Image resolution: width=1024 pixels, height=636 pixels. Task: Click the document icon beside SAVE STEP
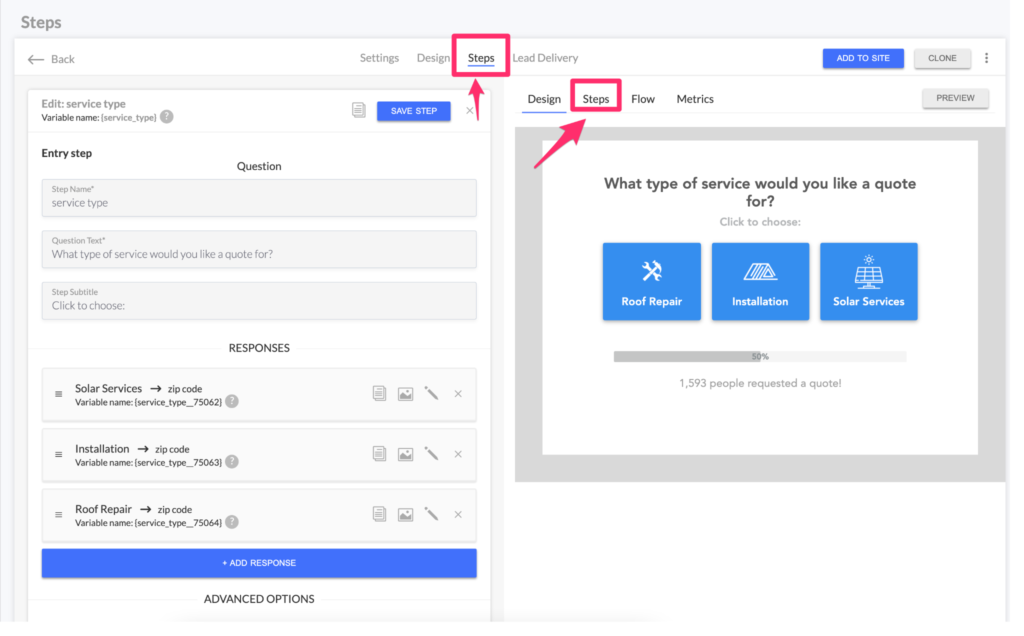coord(359,110)
